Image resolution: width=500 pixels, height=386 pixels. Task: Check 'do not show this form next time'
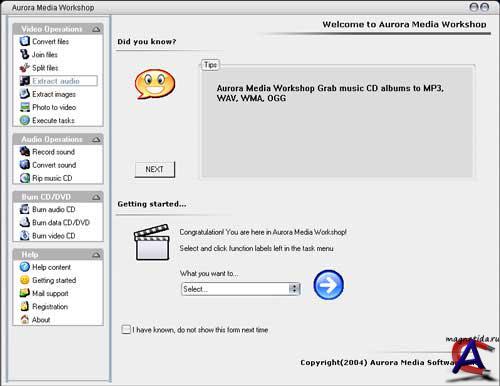coord(126,330)
